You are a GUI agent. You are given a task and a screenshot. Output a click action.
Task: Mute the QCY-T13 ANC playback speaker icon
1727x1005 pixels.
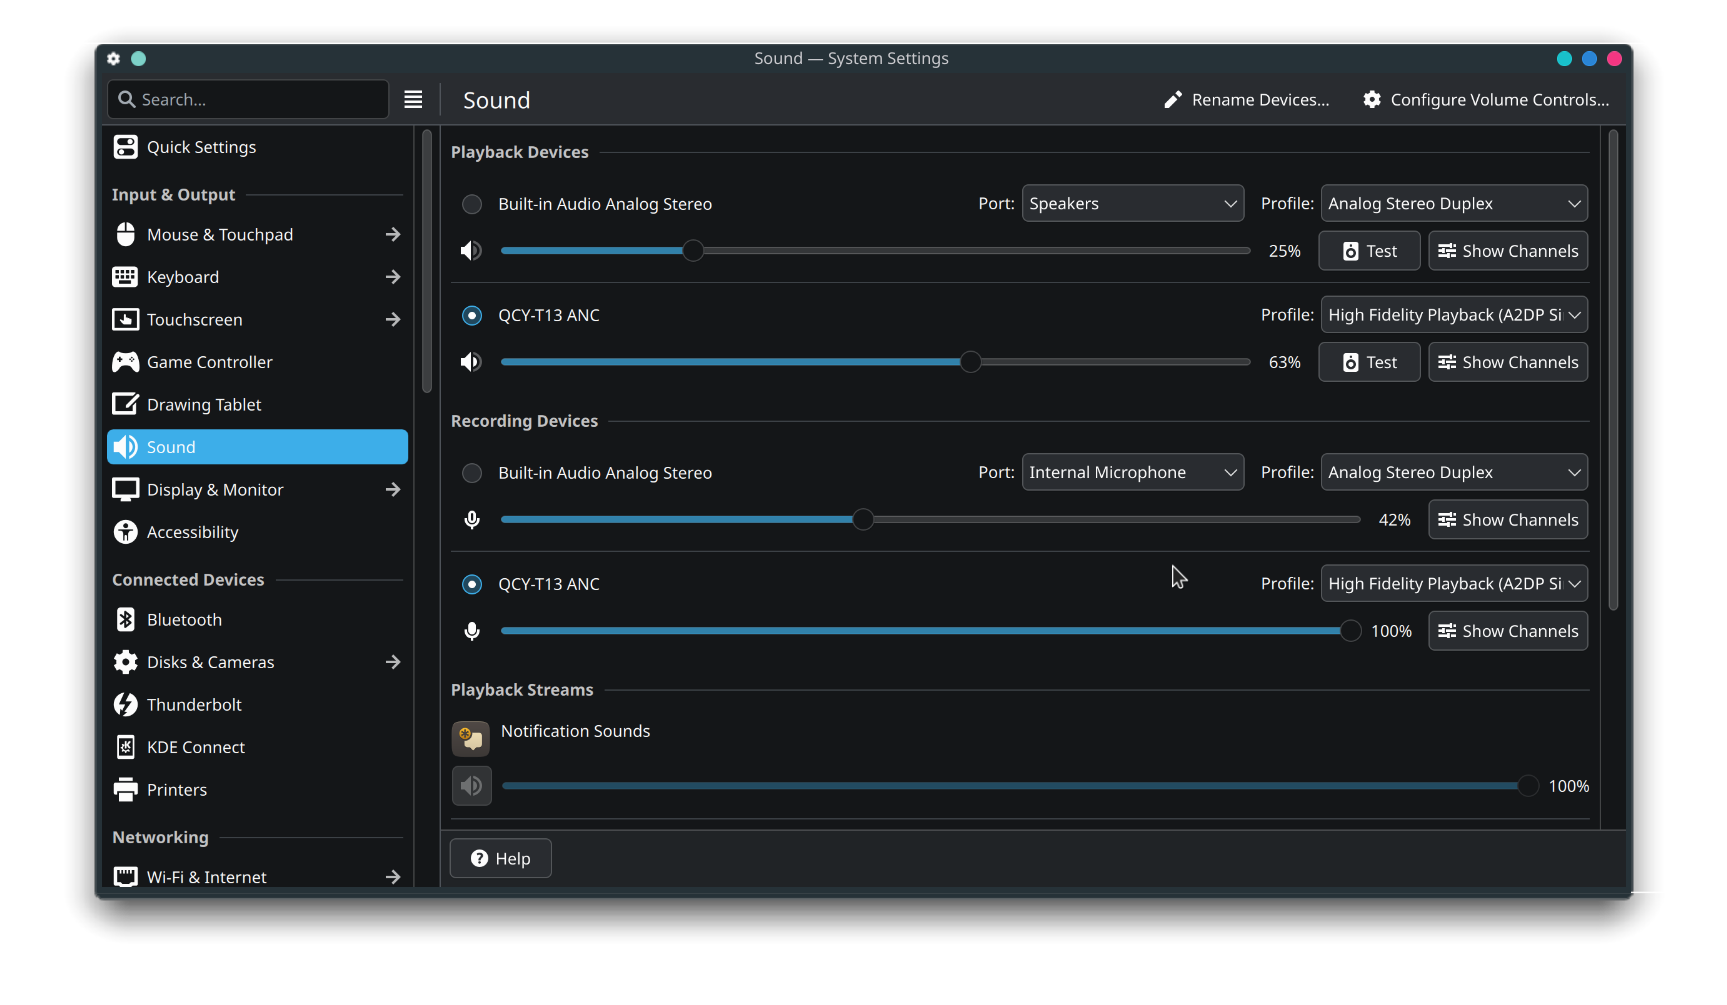click(471, 362)
